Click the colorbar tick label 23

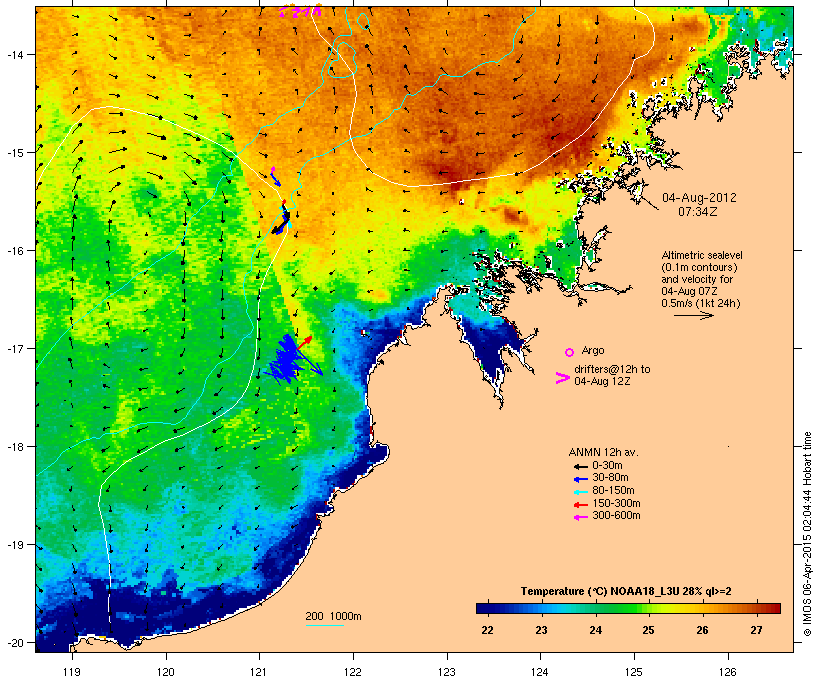point(541,630)
